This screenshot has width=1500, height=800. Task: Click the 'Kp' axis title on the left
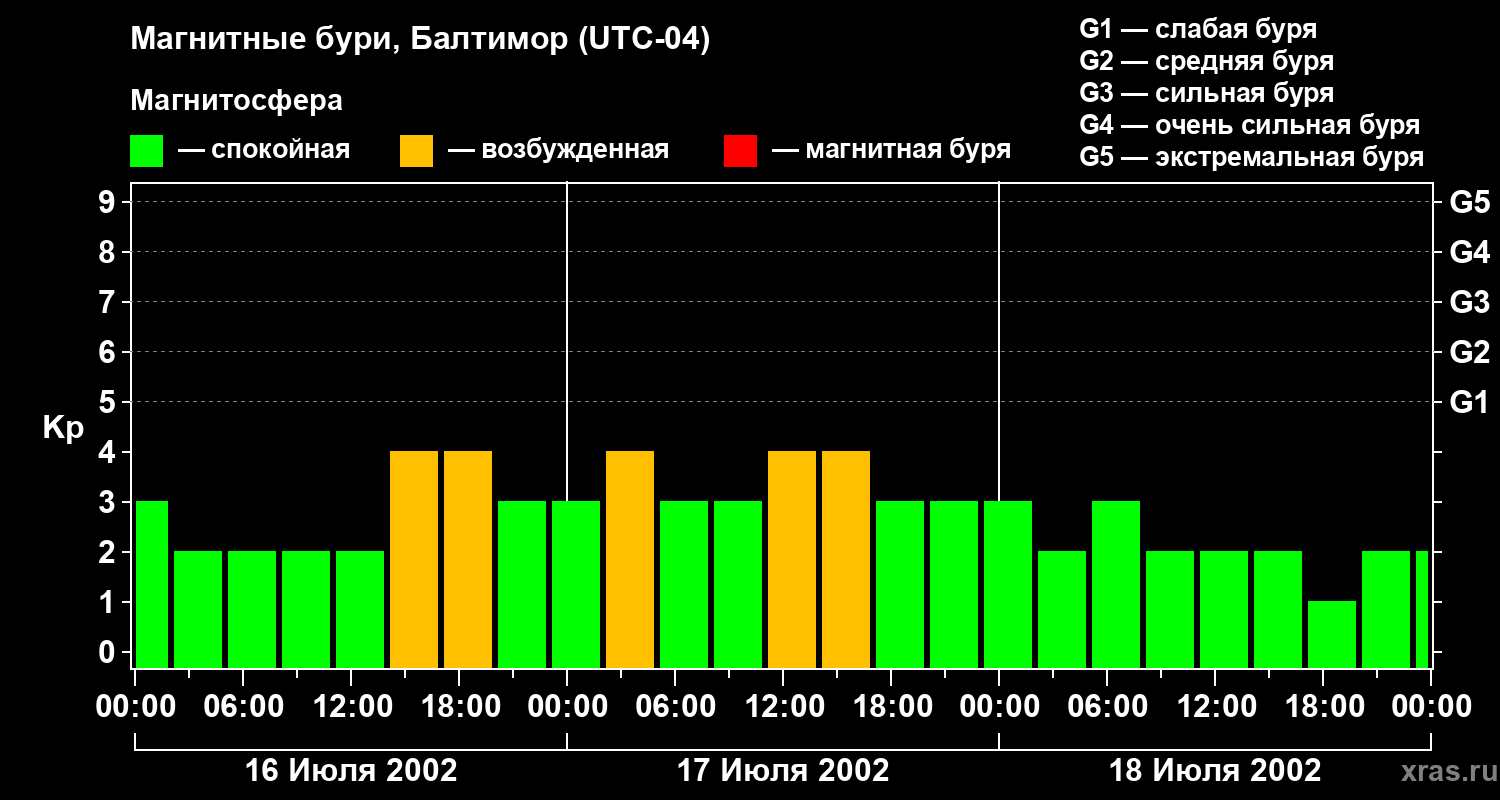pyautogui.click(x=63, y=428)
